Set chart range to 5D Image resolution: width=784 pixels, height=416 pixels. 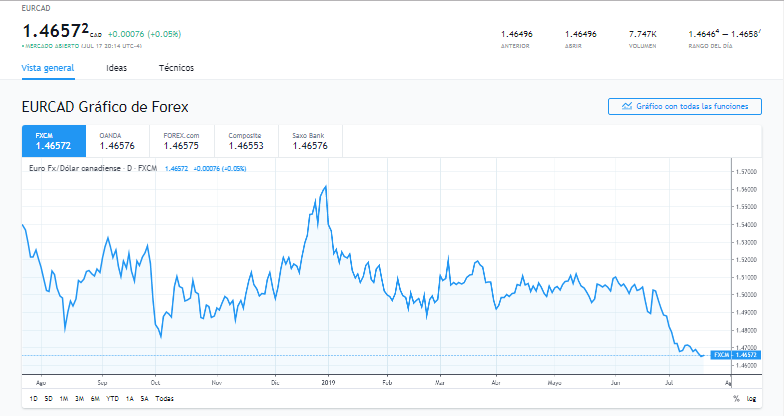48,398
